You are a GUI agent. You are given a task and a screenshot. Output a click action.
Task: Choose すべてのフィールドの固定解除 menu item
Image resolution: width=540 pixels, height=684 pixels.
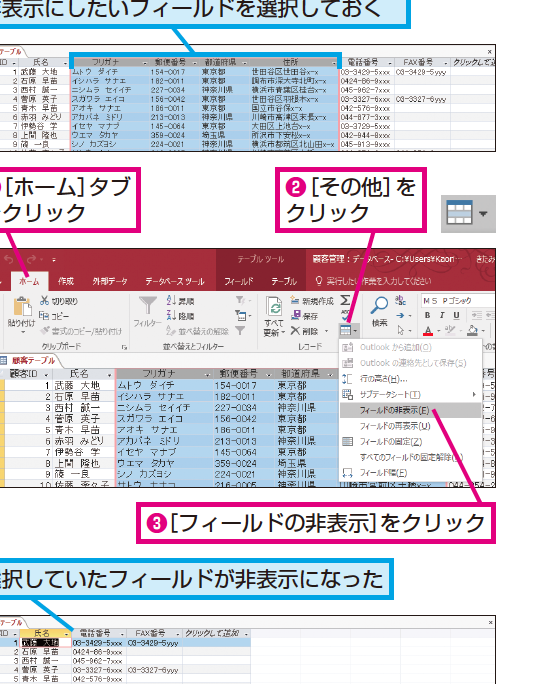pyautogui.click(x=411, y=457)
